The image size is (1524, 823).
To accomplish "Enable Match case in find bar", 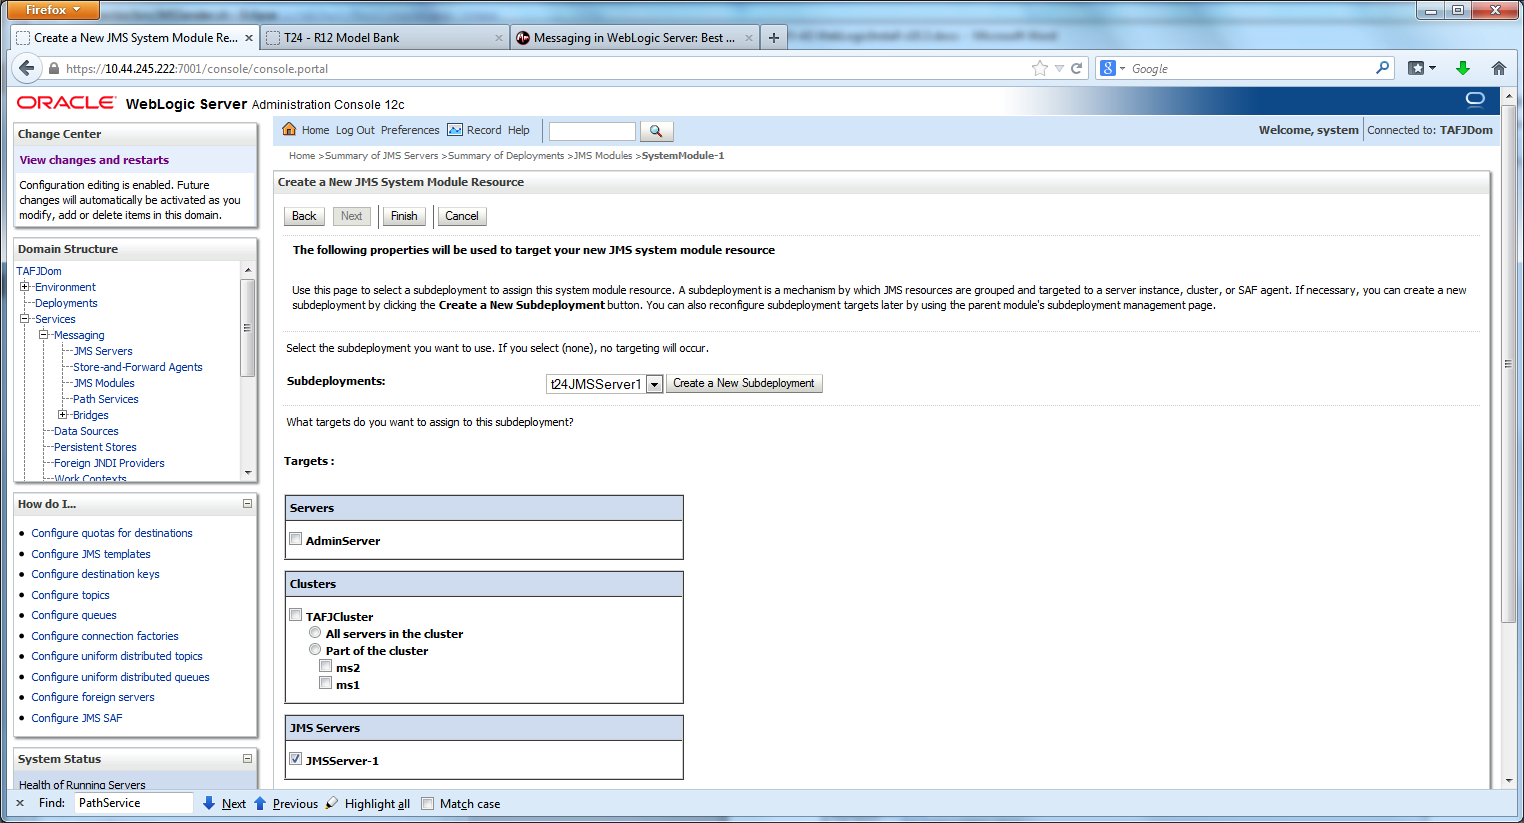I will pyautogui.click(x=428, y=803).
